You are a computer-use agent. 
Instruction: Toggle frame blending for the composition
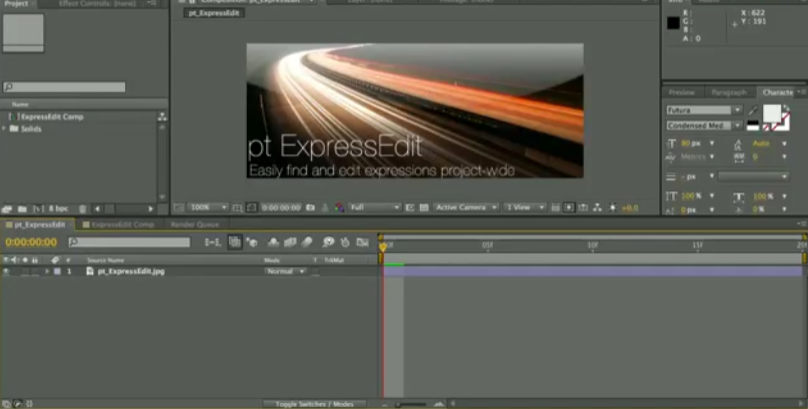(x=290, y=242)
